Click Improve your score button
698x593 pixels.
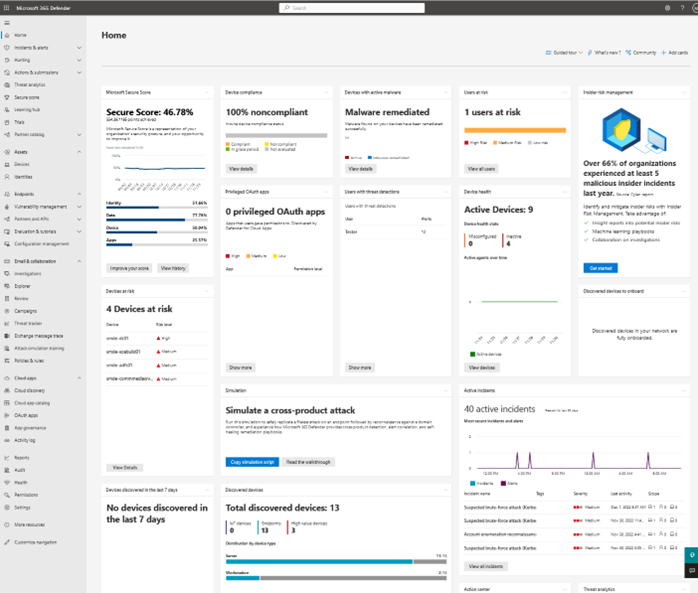129,268
